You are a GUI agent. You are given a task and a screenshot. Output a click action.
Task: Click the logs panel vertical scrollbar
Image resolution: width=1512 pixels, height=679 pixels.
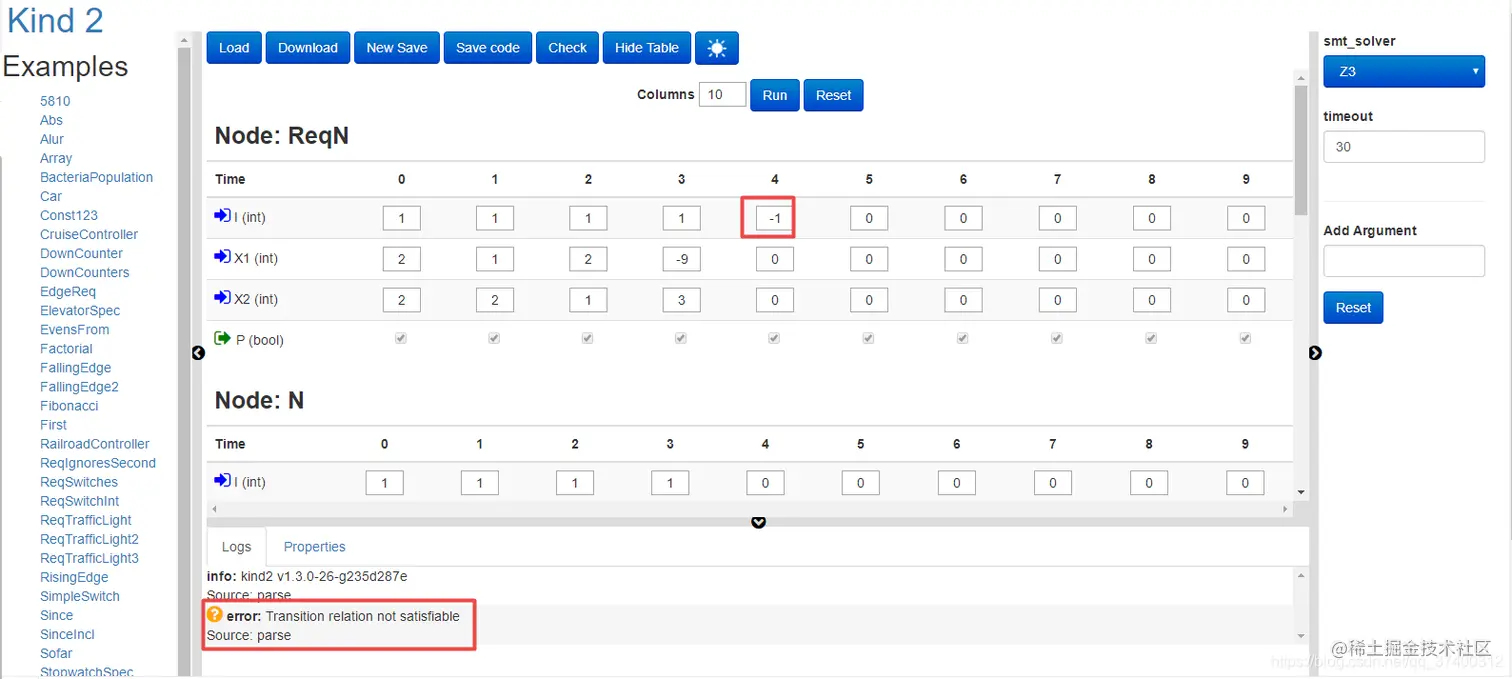point(1301,606)
